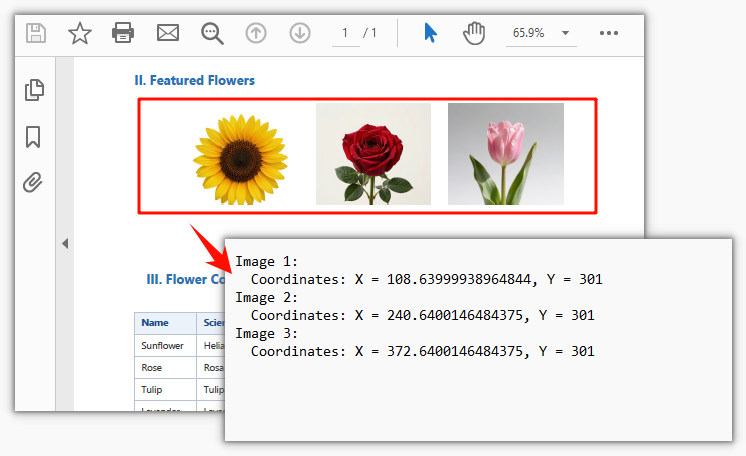Print the document via the printer icon
This screenshot has height=456, width=746.
pos(123,33)
